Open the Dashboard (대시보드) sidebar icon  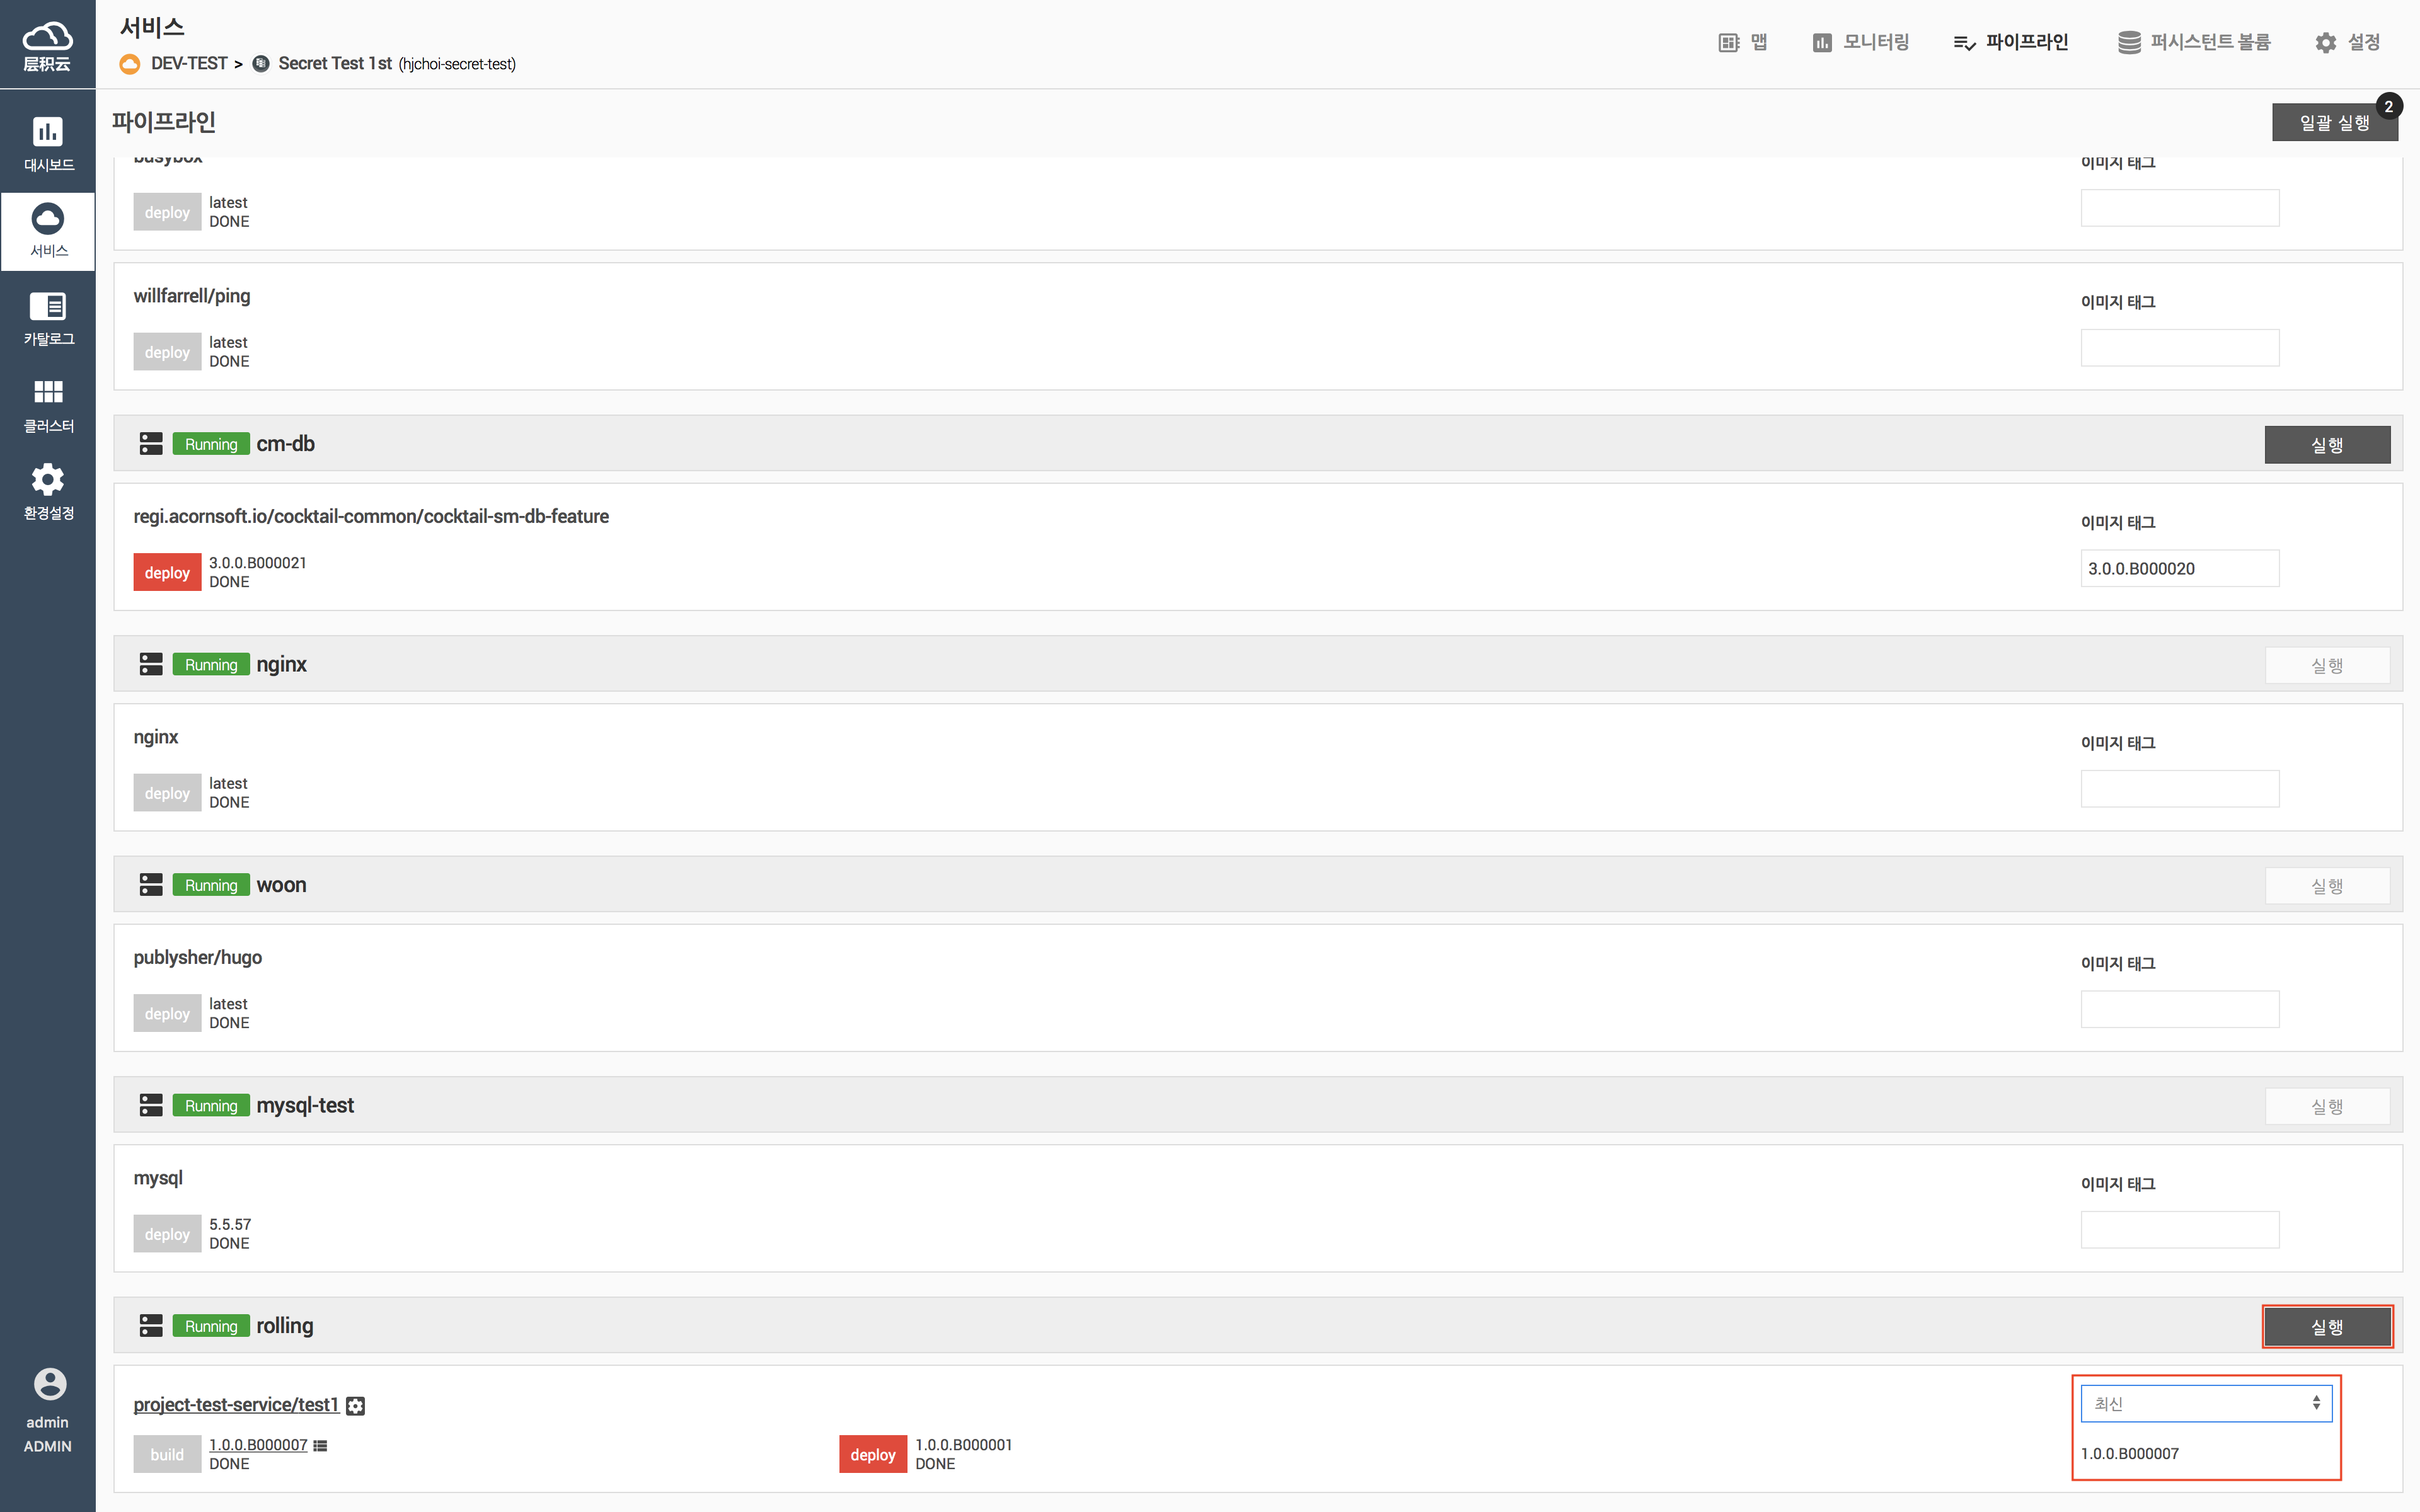[x=47, y=143]
